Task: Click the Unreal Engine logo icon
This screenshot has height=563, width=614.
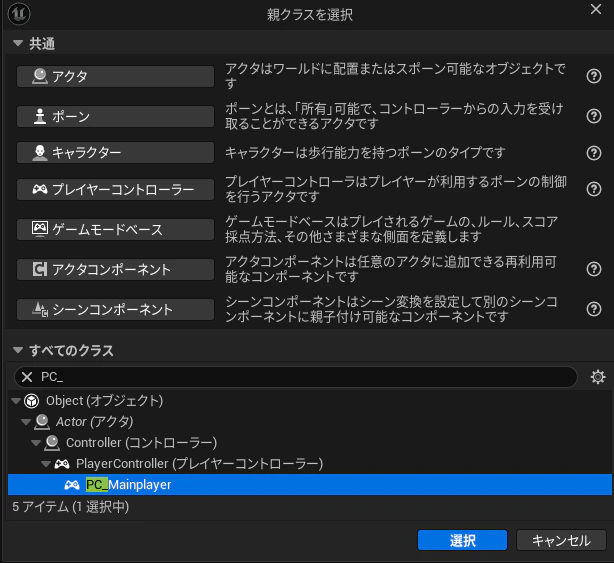Action: (19, 14)
